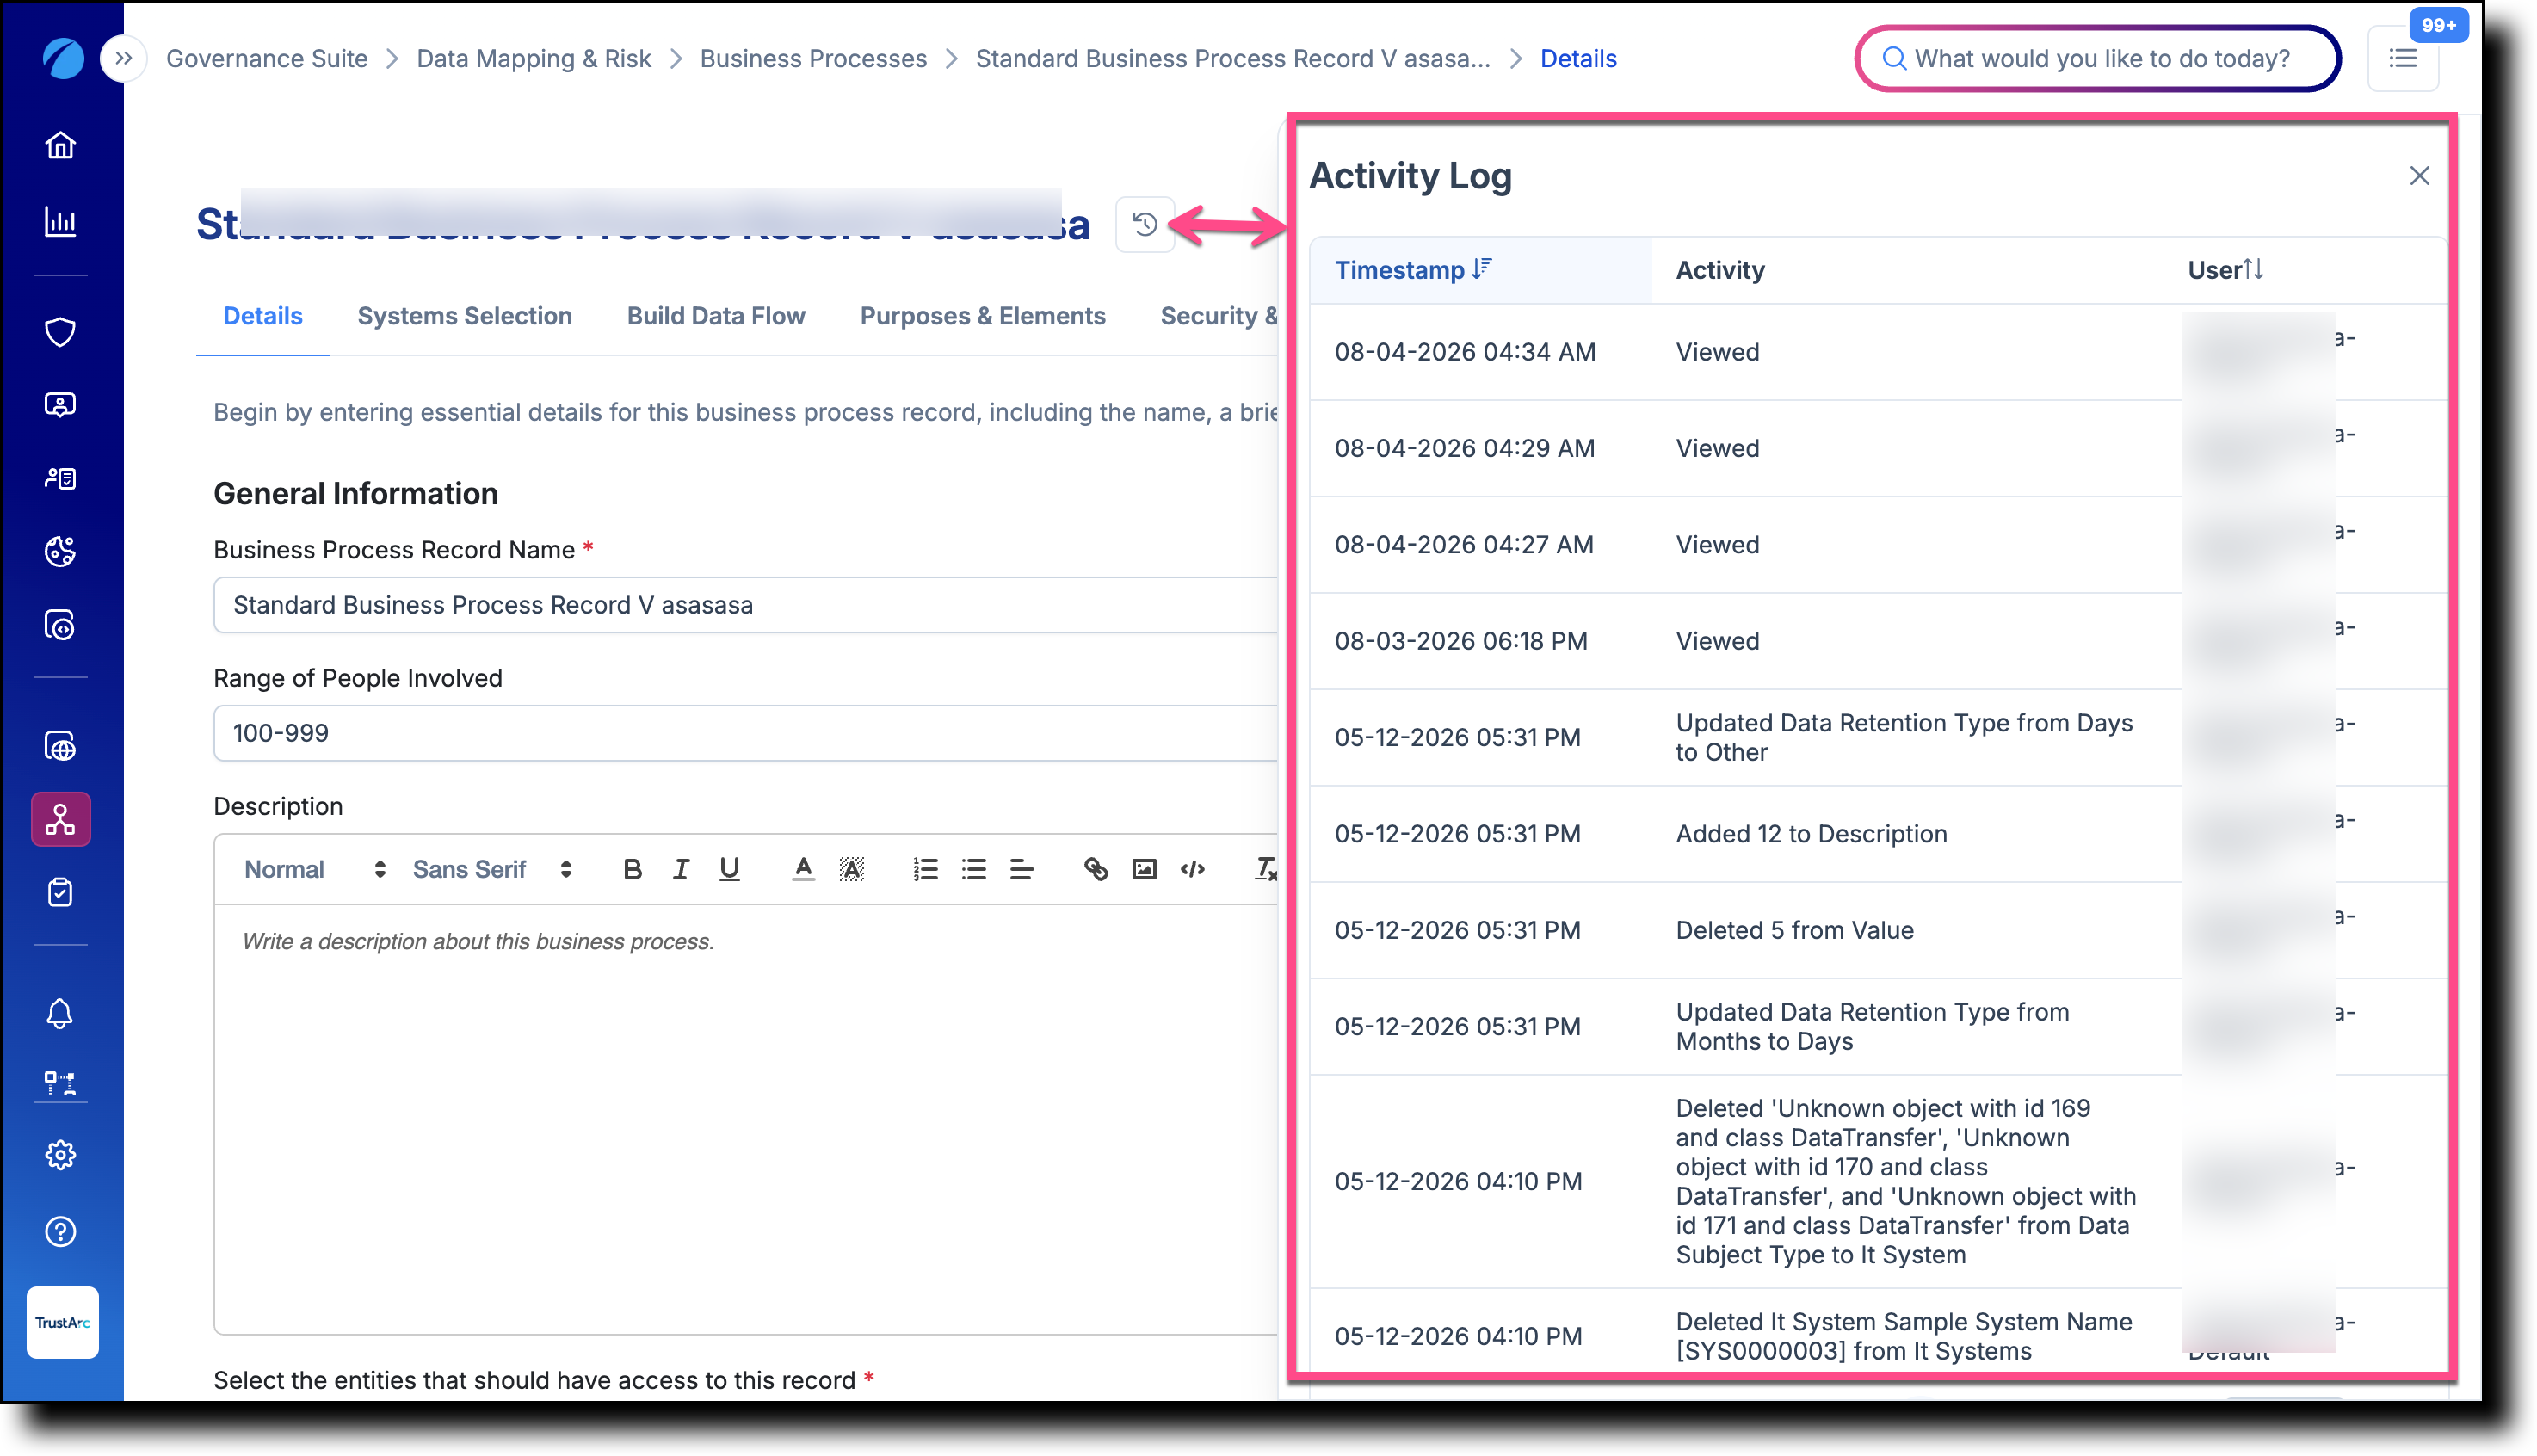
Task: Click 'Deleted 5 from Value' activity
Action: (x=1794, y=930)
